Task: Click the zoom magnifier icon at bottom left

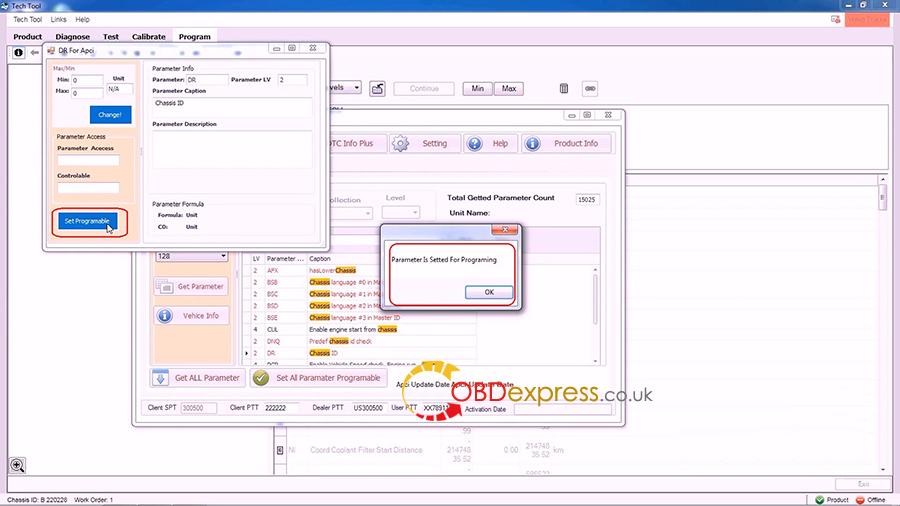Action: (x=17, y=465)
